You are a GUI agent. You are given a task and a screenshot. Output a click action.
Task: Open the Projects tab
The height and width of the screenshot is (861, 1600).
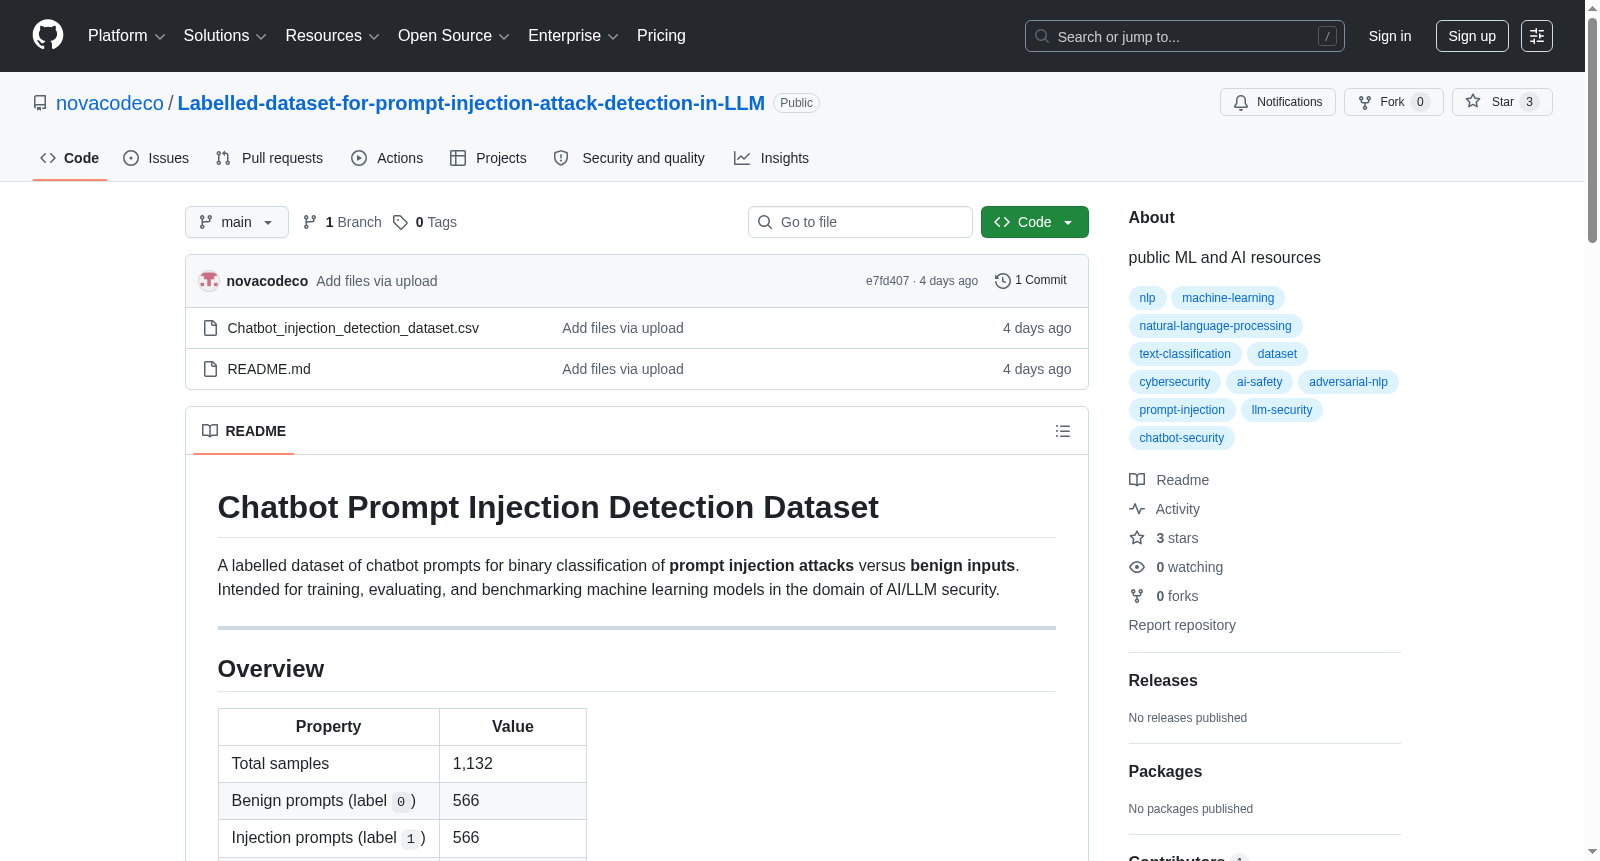(x=488, y=158)
